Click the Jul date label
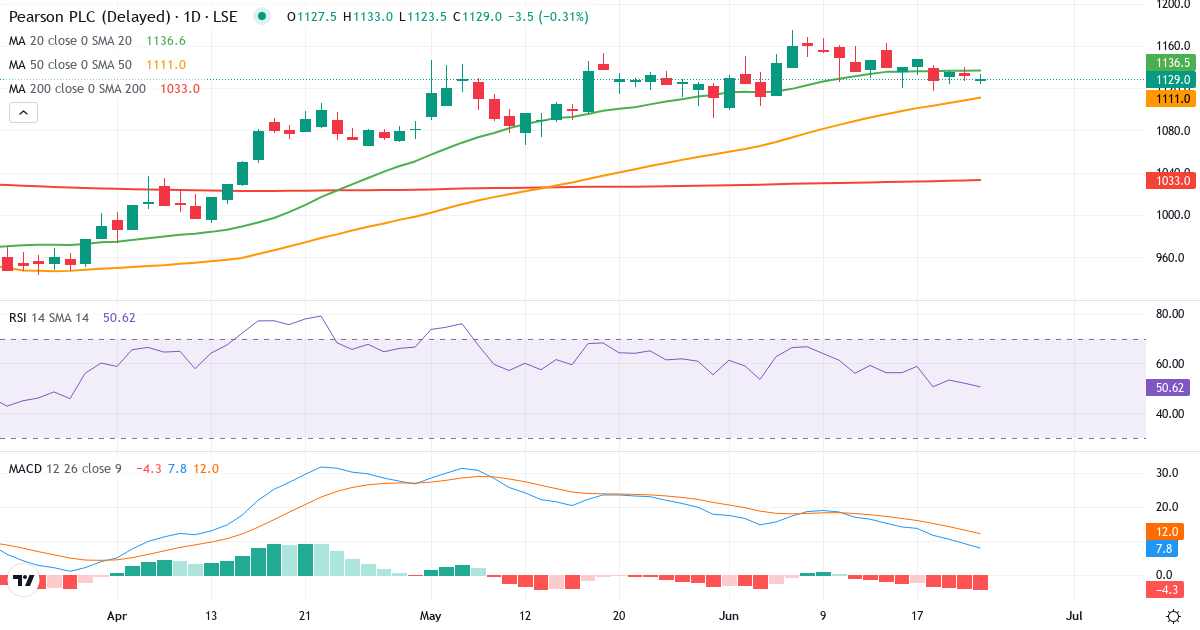 coord(1074,616)
